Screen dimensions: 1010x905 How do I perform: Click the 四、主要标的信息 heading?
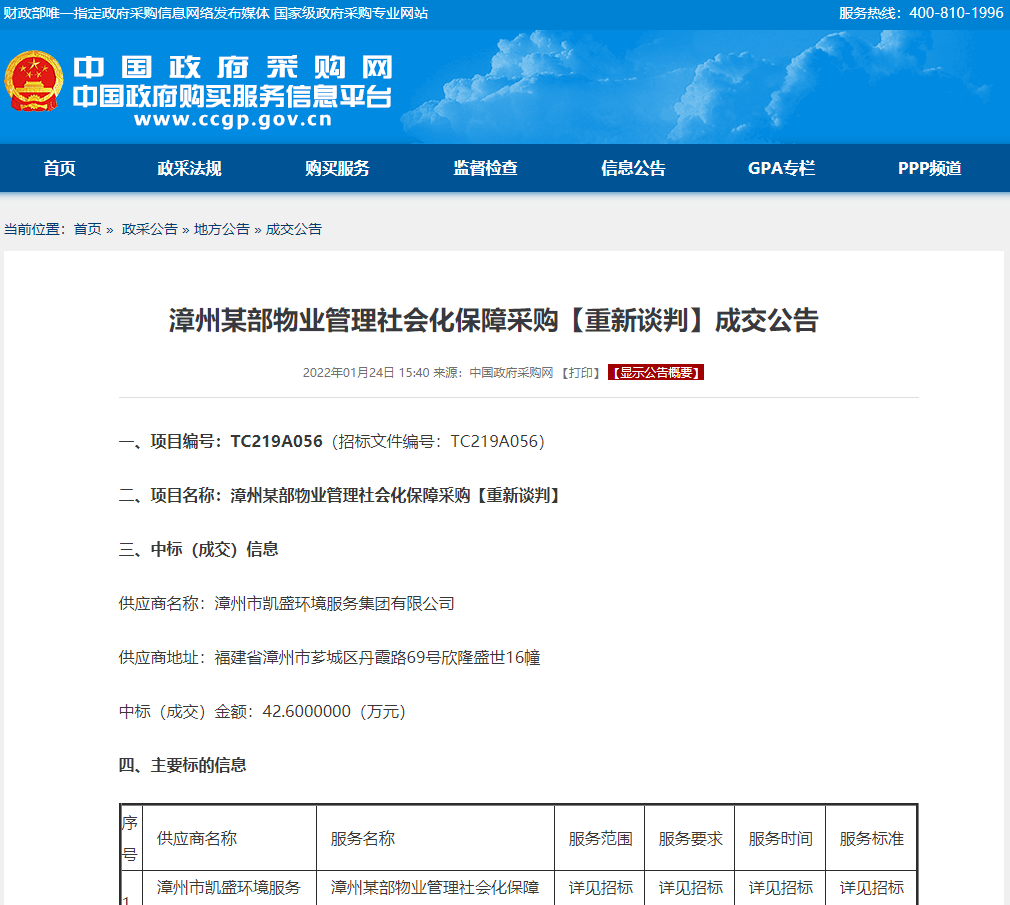tap(183, 765)
